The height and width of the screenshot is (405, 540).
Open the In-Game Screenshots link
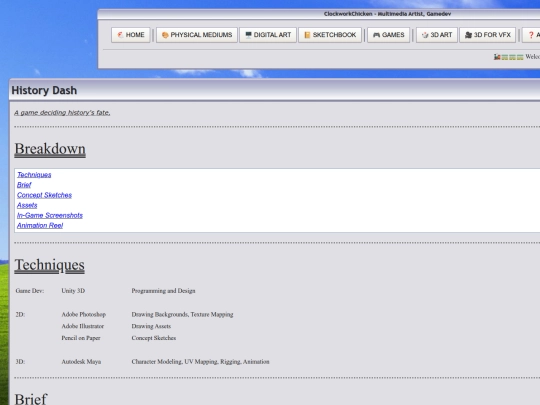50,215
